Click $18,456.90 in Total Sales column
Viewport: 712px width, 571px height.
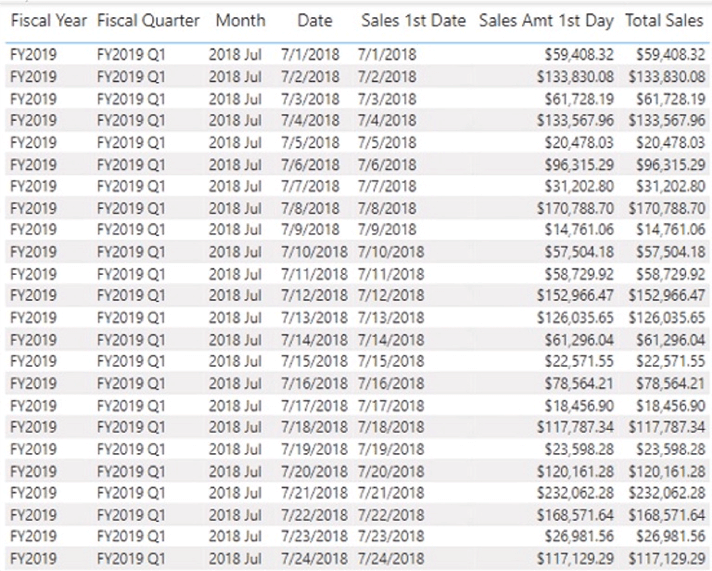tap(670, 406)
